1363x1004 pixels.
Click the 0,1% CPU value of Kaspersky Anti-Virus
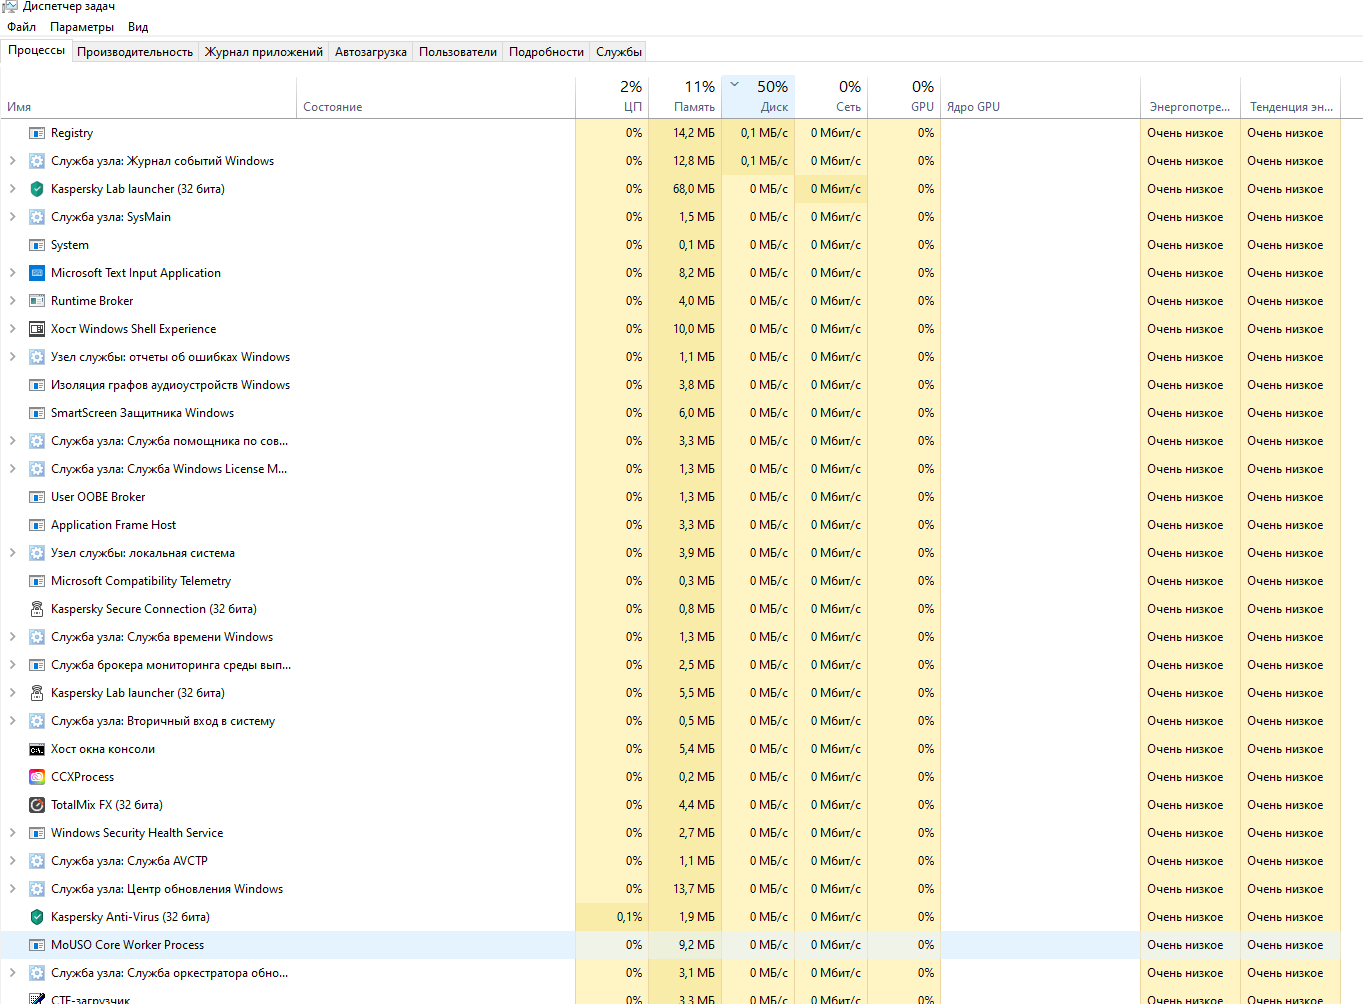tap(630, 917)
